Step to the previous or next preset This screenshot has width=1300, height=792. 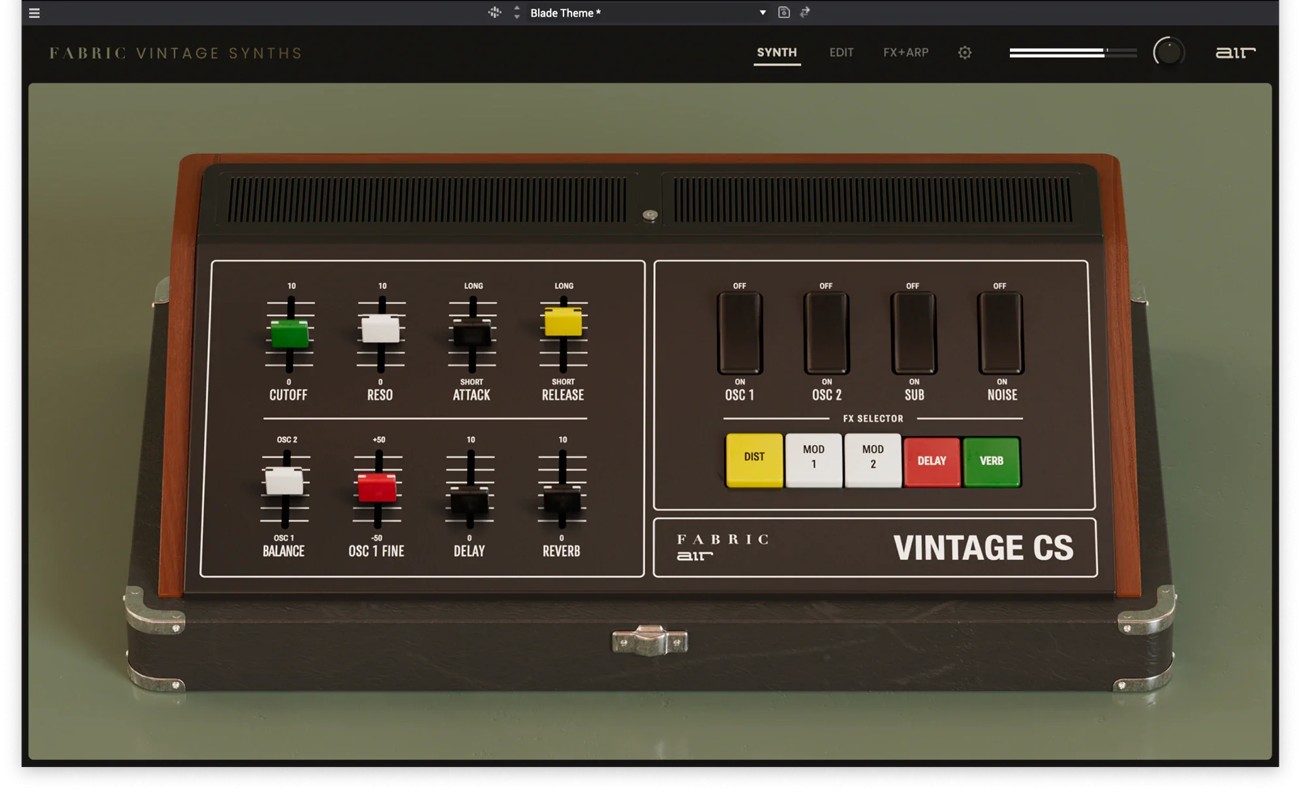[x=517, y=13]
